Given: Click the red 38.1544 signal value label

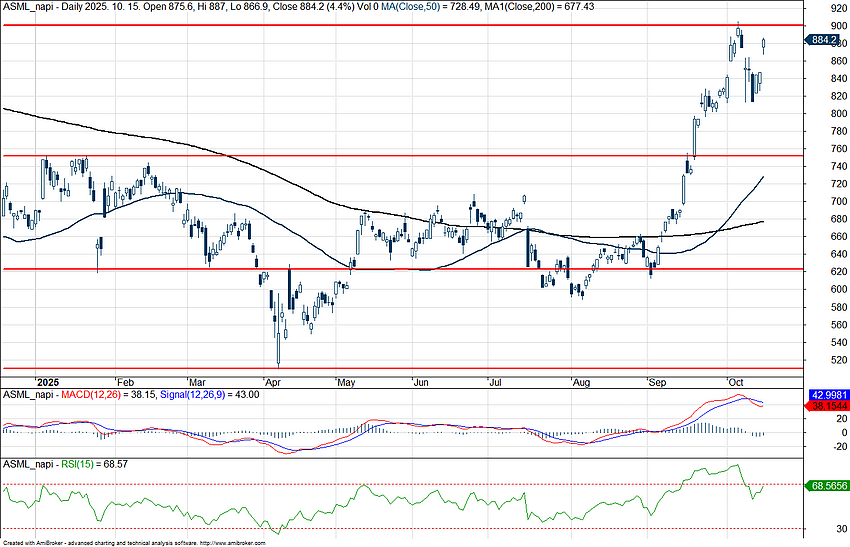Looking at the screenshot, I should click(825, 407).
